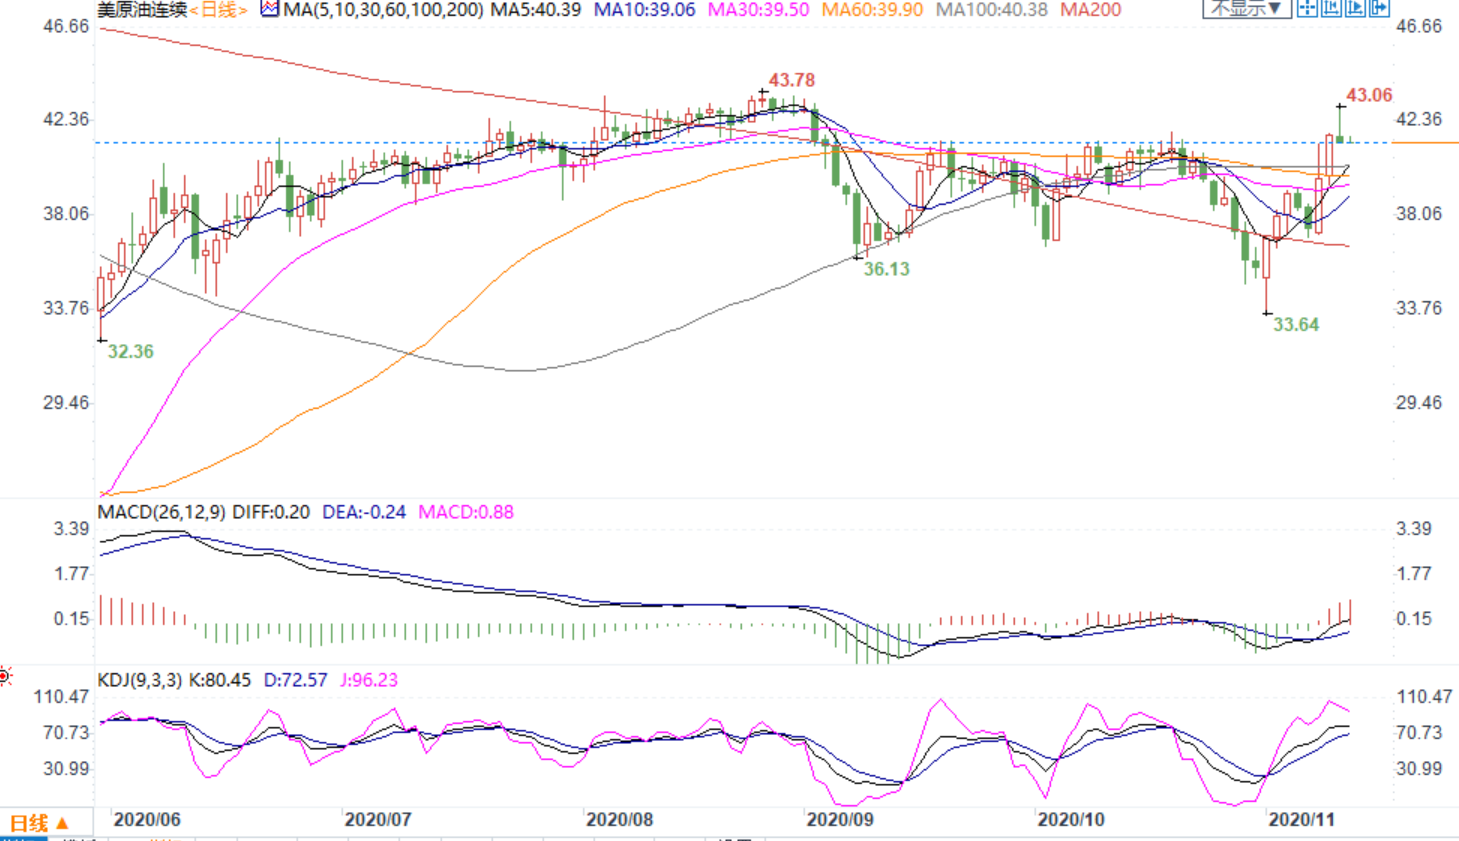Click the K:80.45 value
This screenshot has height=841, width=1459.
click(x=220, y=680)
